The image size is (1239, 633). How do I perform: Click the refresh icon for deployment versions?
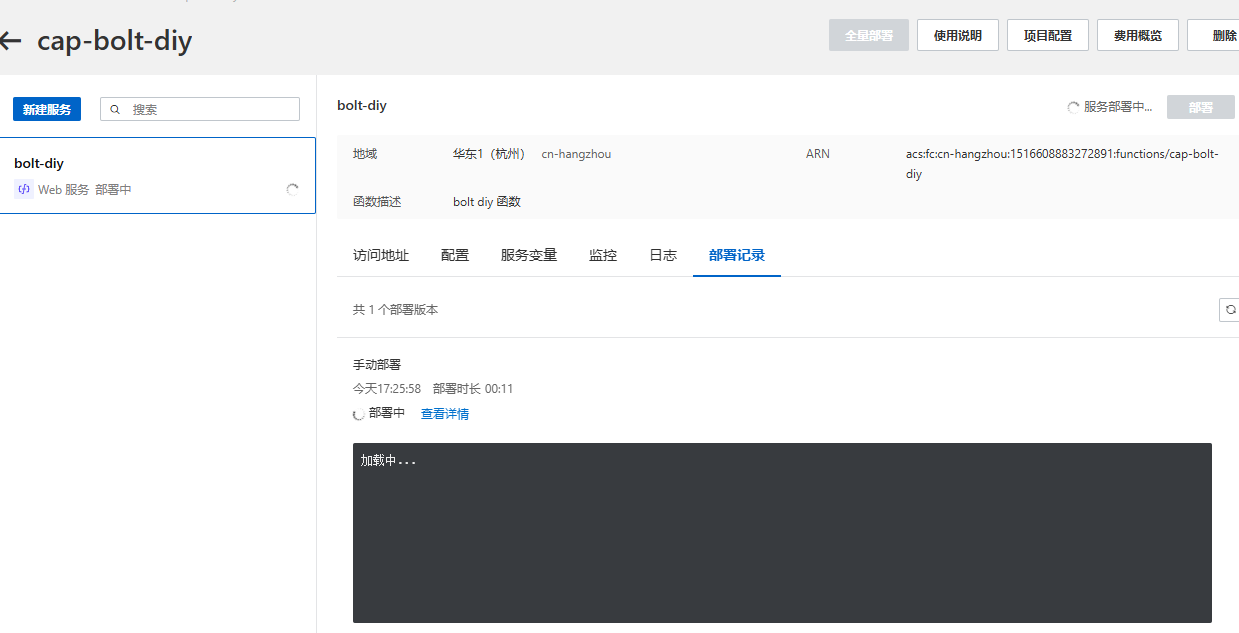coord(1230,310)
